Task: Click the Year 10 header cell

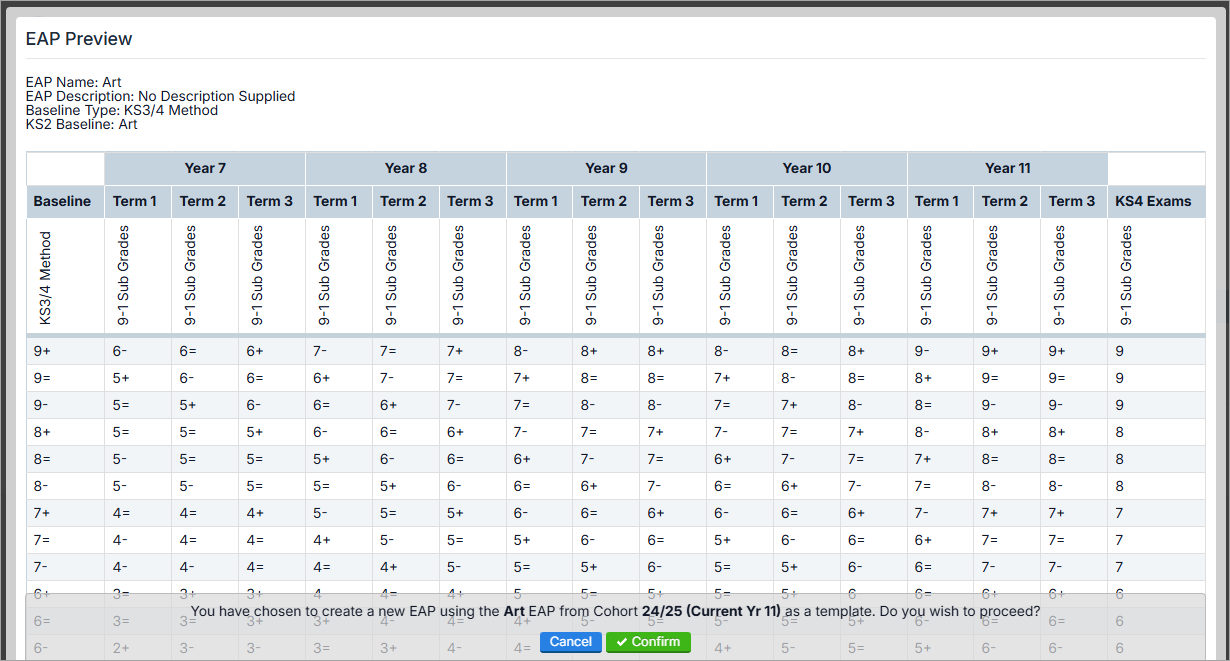Action: [x=806, y=168]
